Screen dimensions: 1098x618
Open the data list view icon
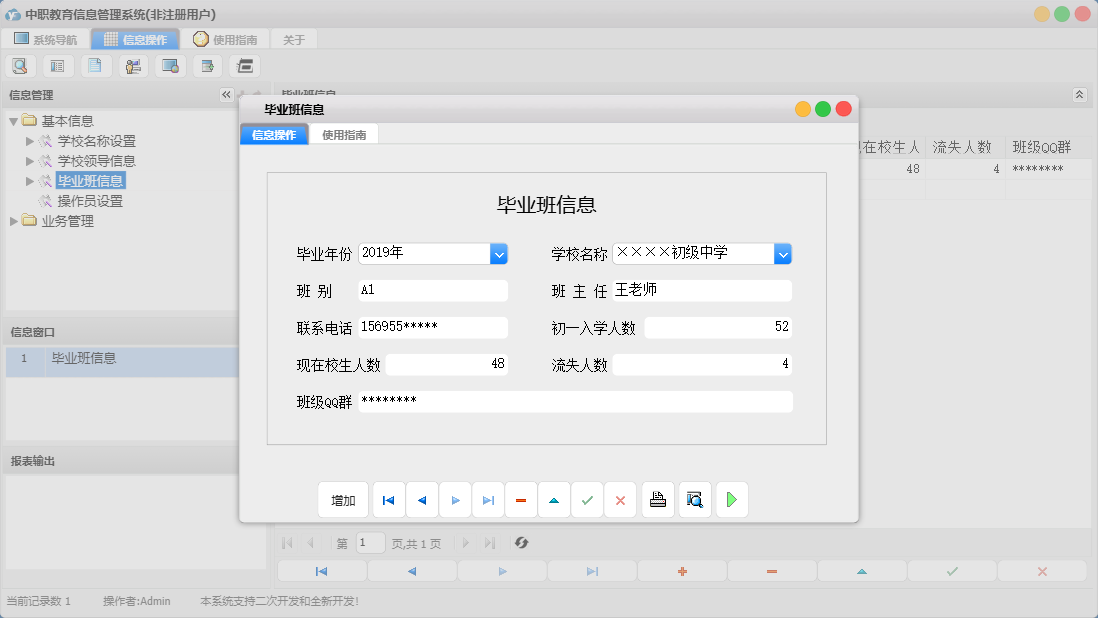[57, 65]
